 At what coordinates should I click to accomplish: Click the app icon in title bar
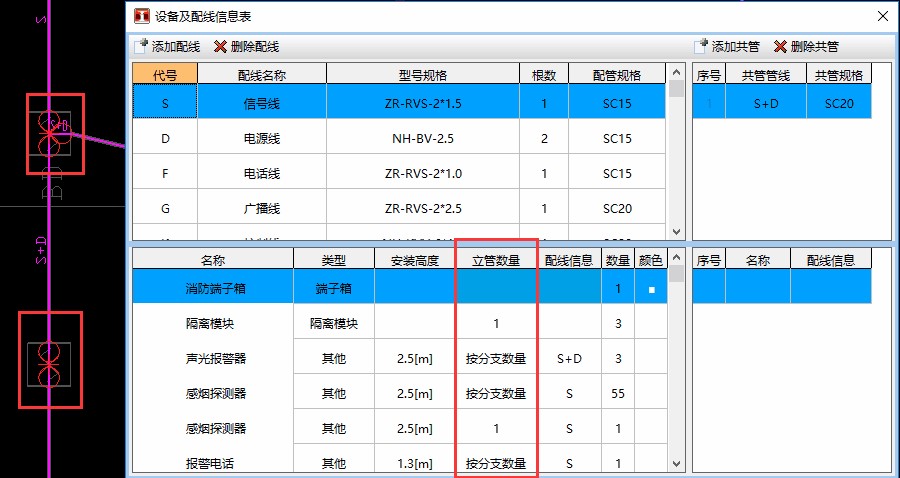pos(142,16)
